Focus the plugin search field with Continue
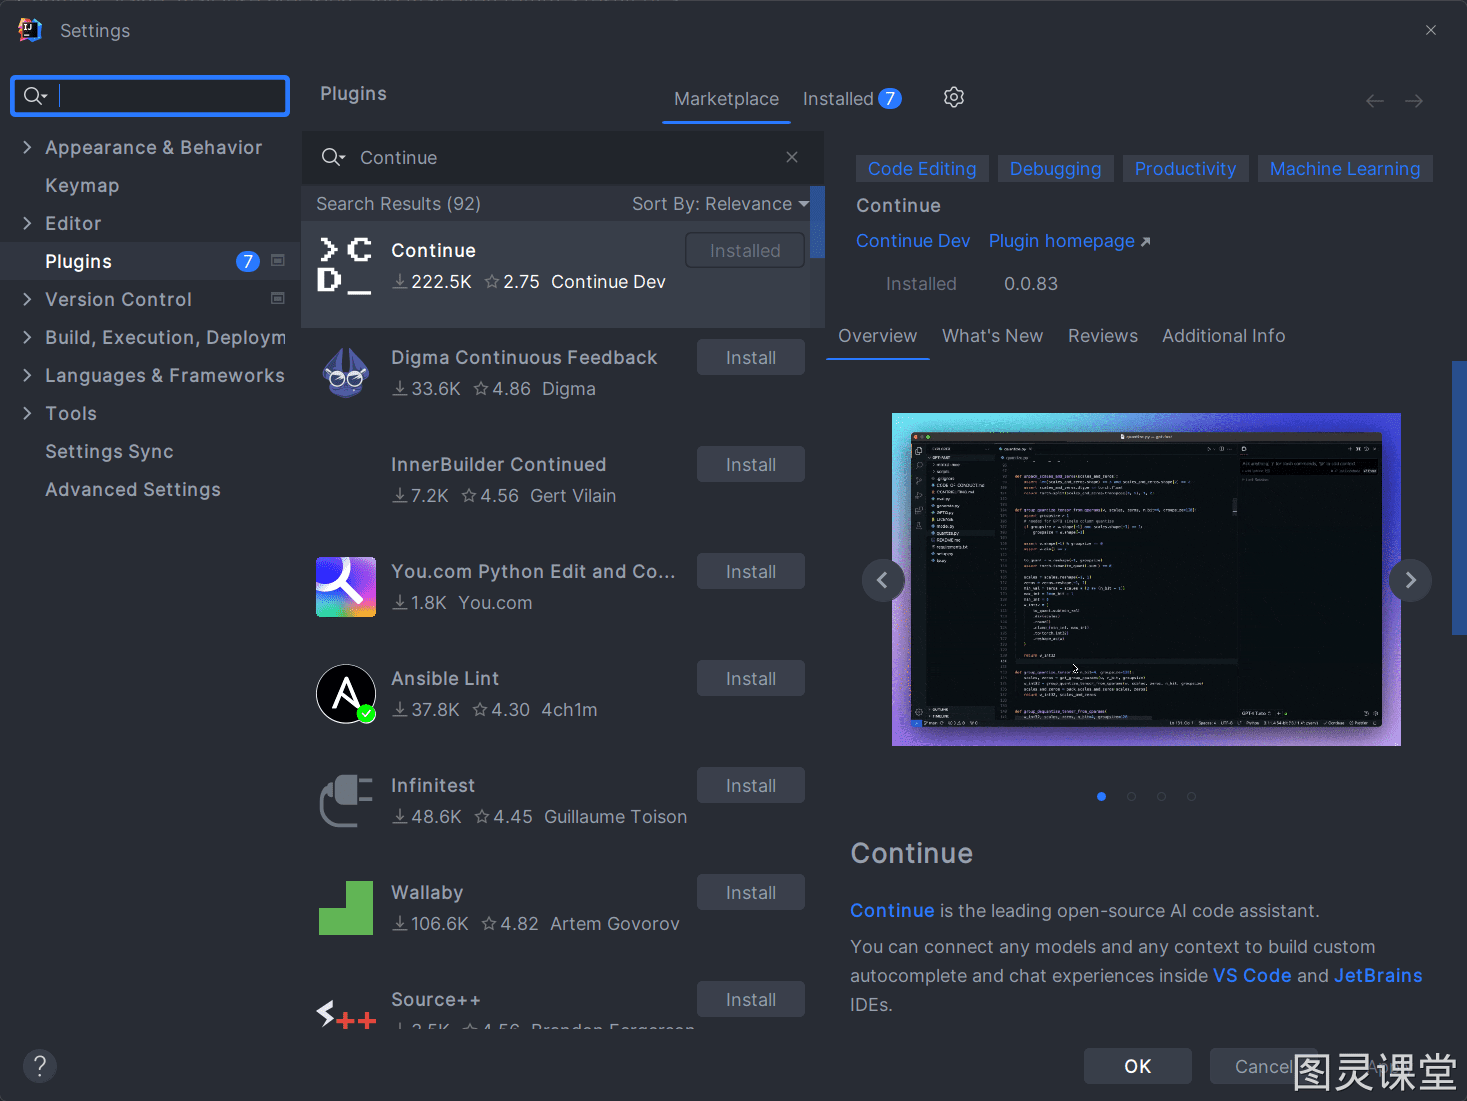Screen dimensions: 1467x1101 tap(562, 157)
